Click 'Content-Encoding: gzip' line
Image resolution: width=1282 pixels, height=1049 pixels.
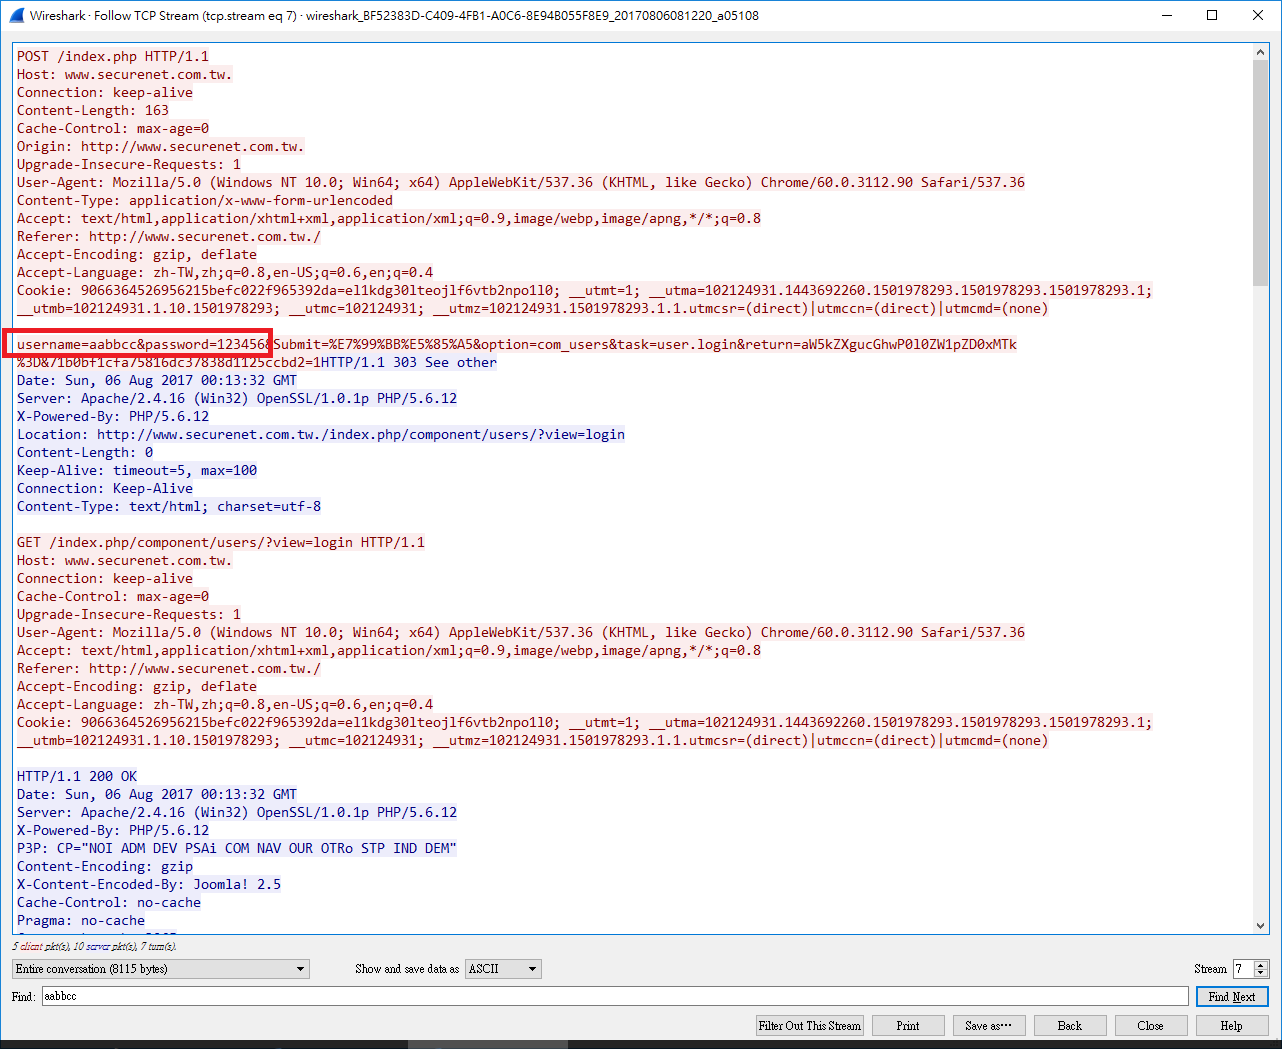coord(105,867)
